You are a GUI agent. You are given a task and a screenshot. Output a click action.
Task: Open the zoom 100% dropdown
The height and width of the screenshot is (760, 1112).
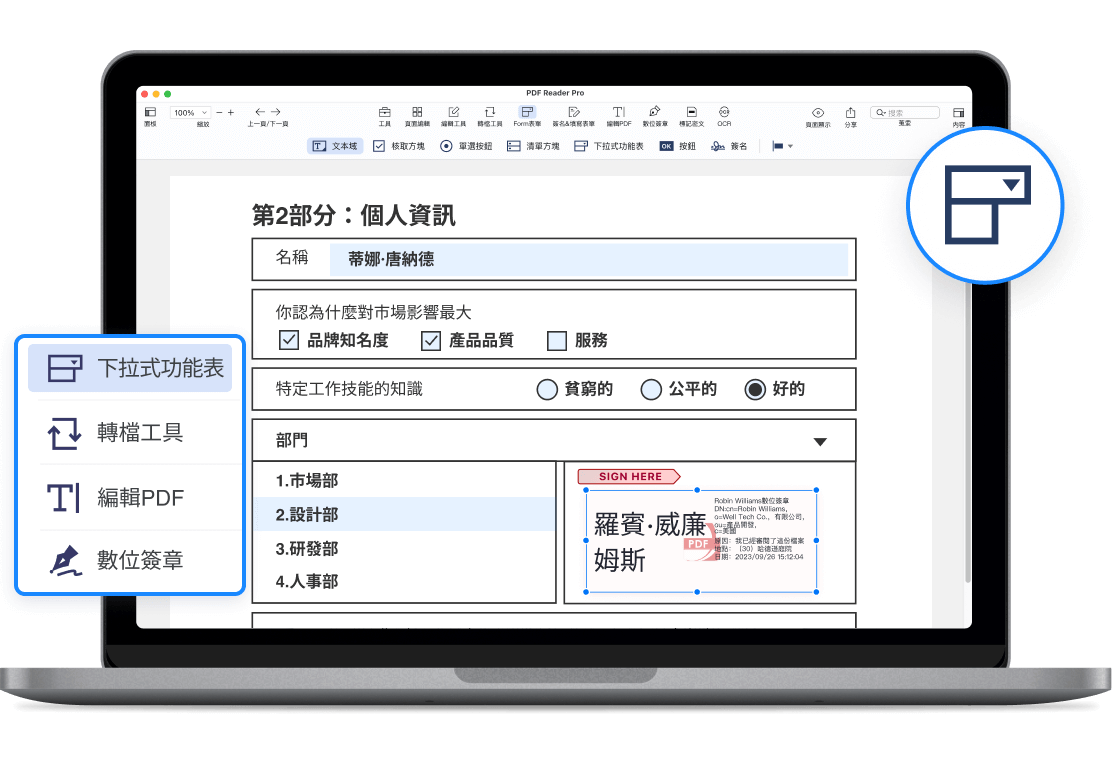click(x=190, y=113)
